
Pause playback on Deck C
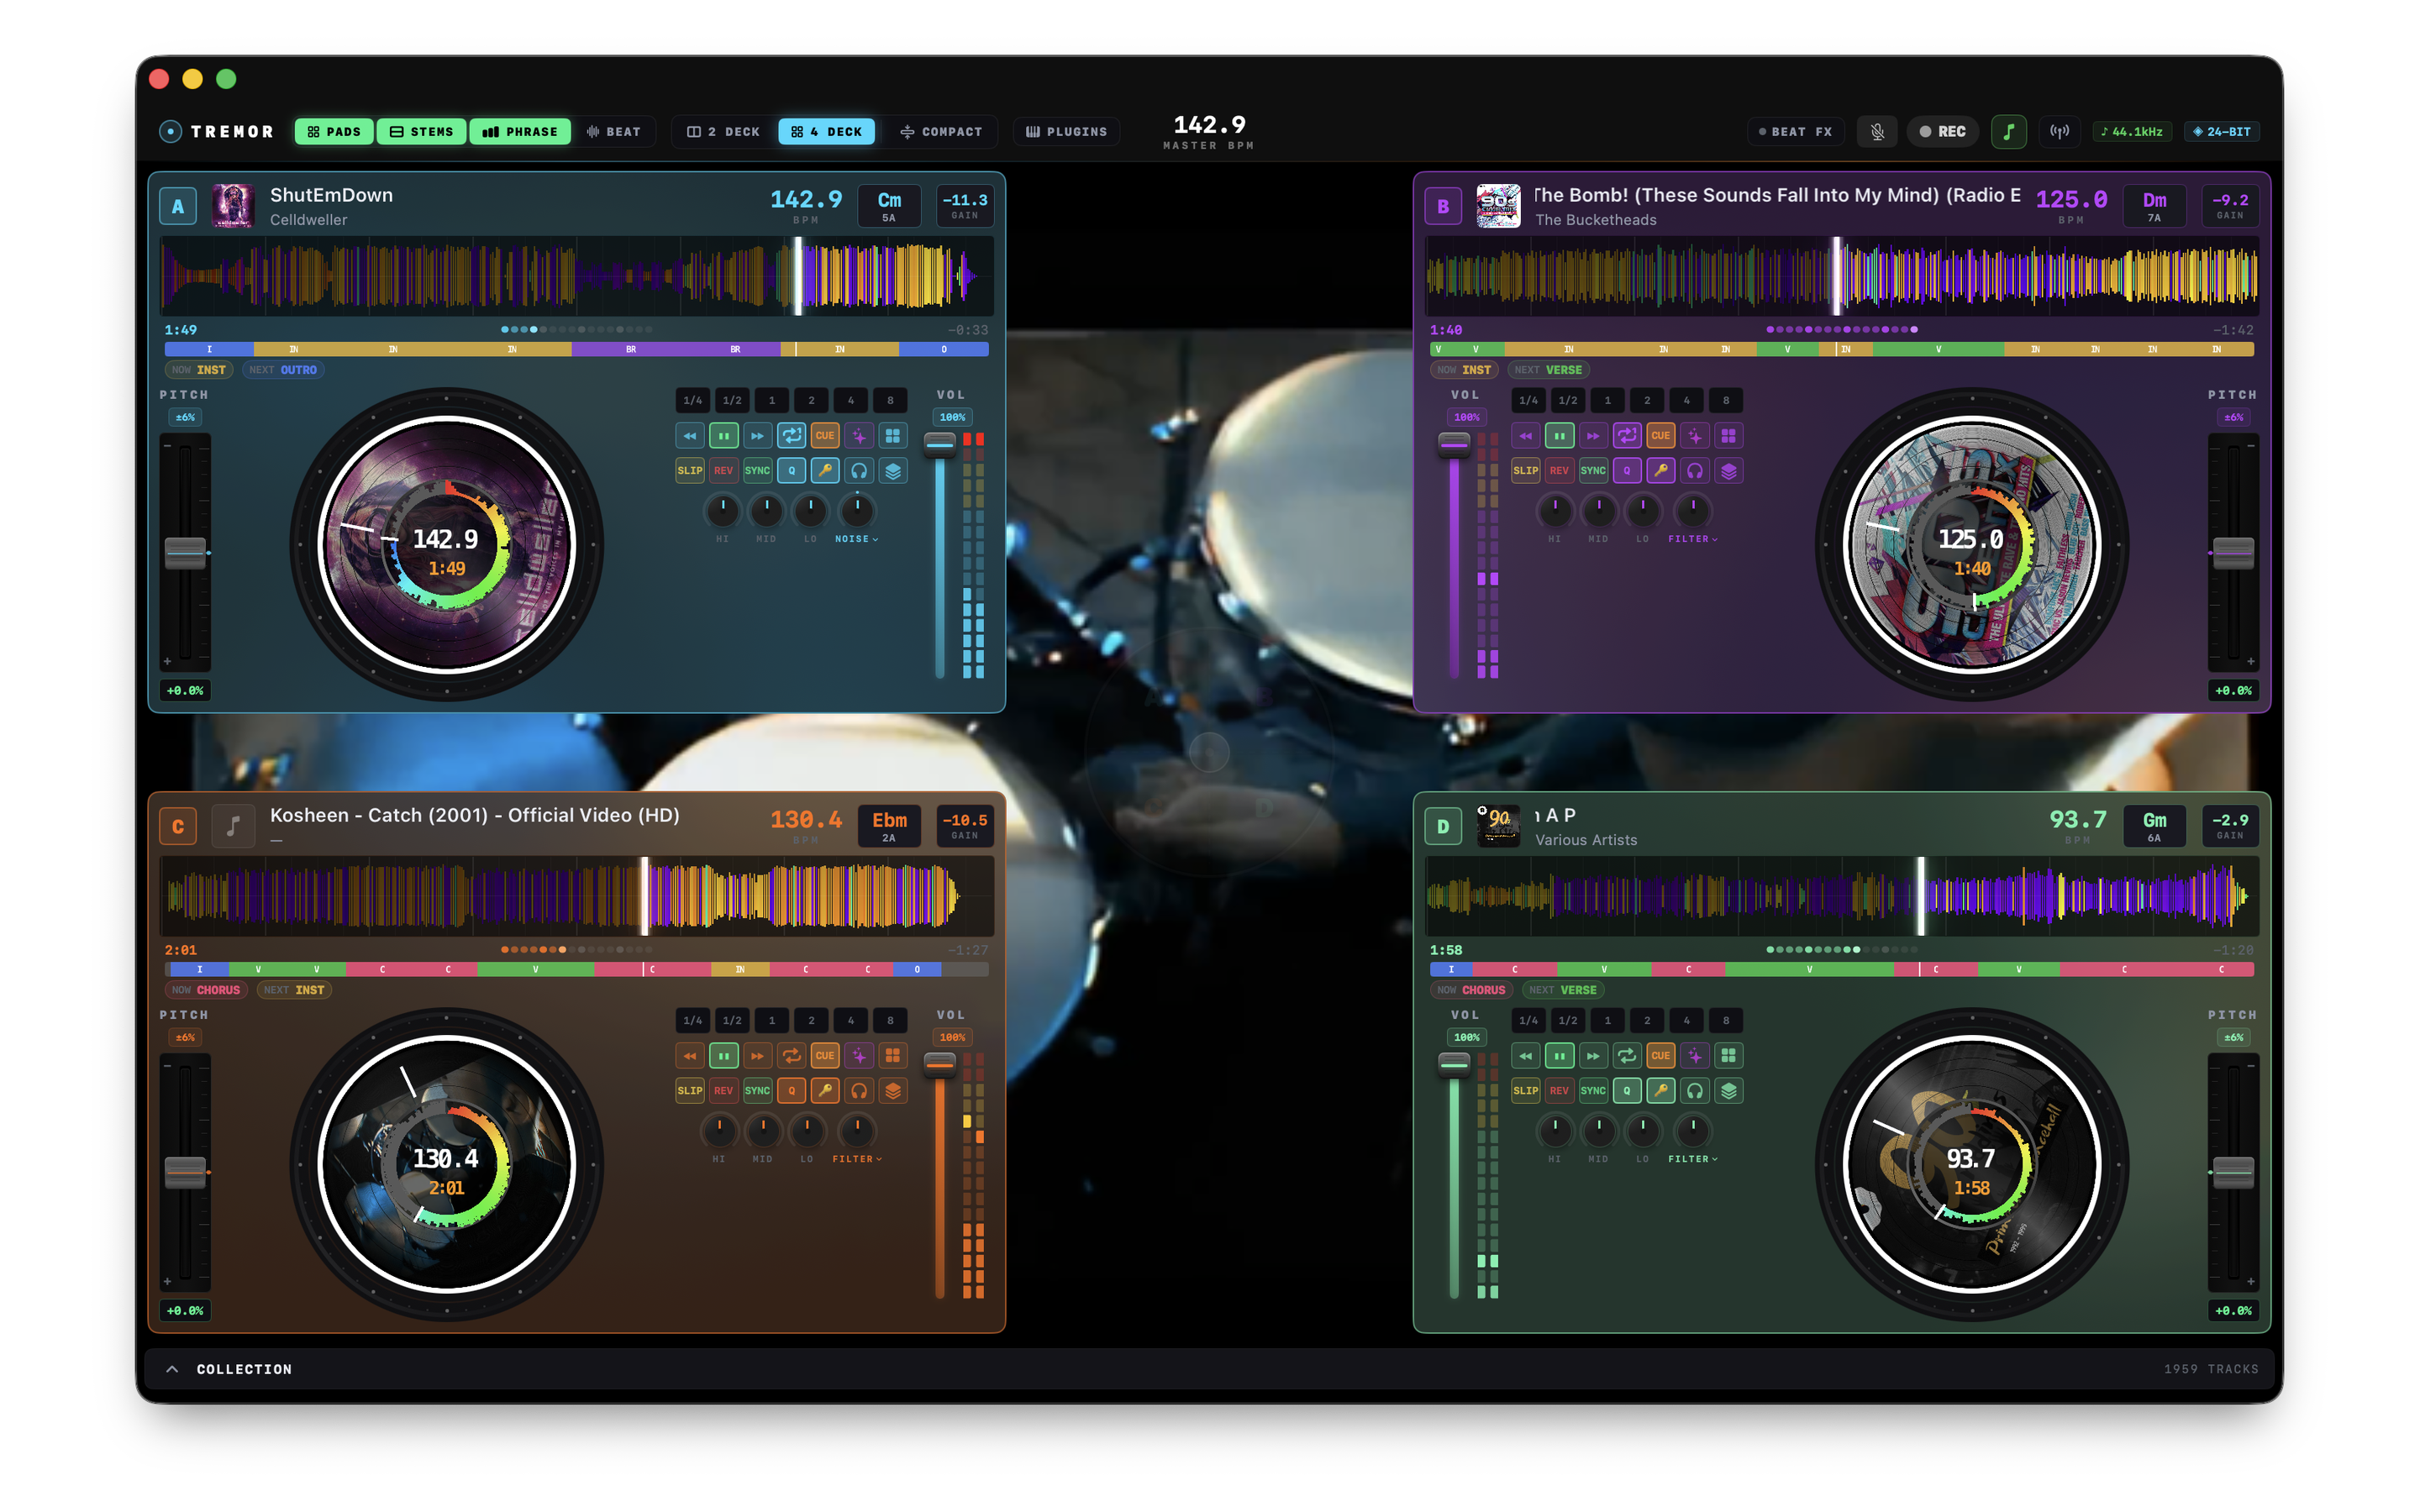click(723, 1056)
